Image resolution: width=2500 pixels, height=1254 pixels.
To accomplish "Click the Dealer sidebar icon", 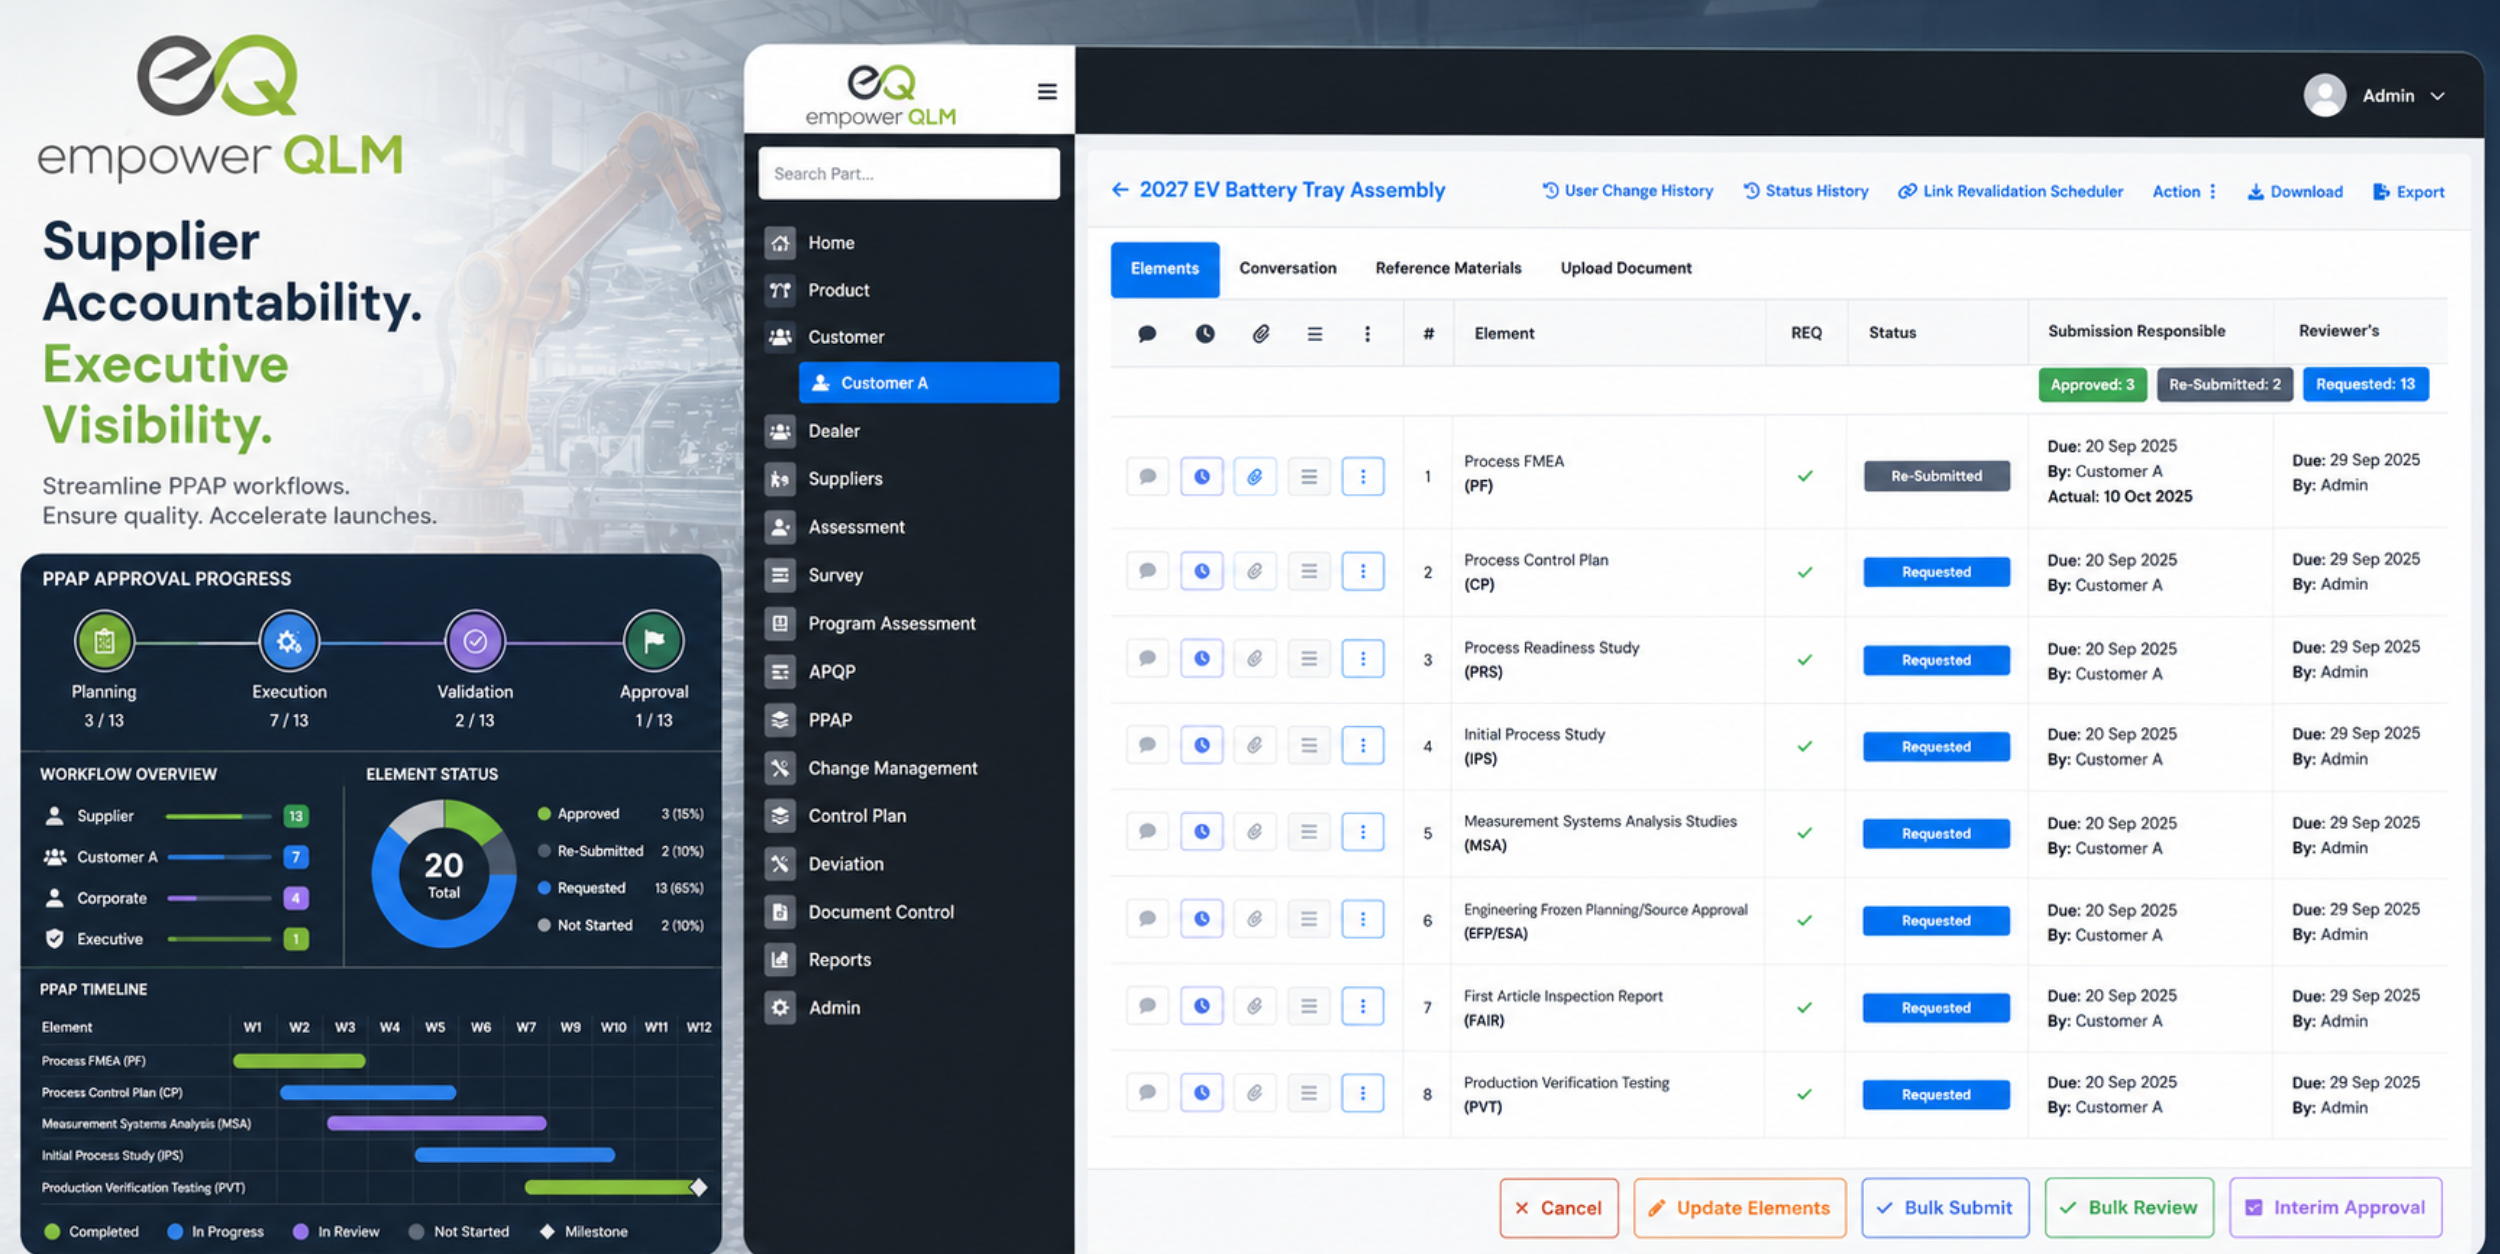I will 780,431.
